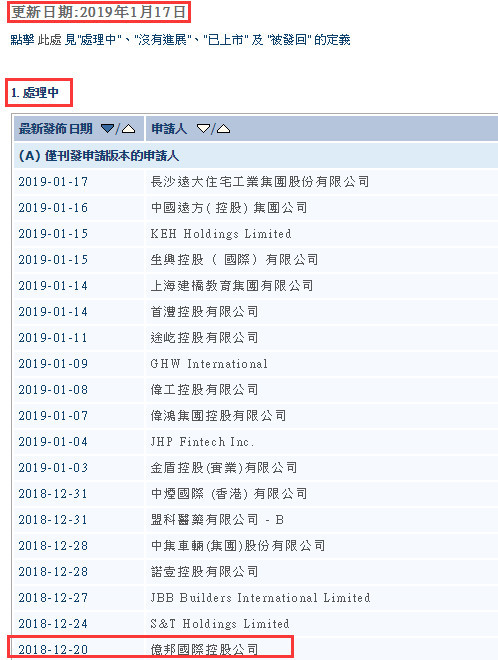
Task: Open applicant 首灃控股有限公司
Action: click(x=204, y=311)
